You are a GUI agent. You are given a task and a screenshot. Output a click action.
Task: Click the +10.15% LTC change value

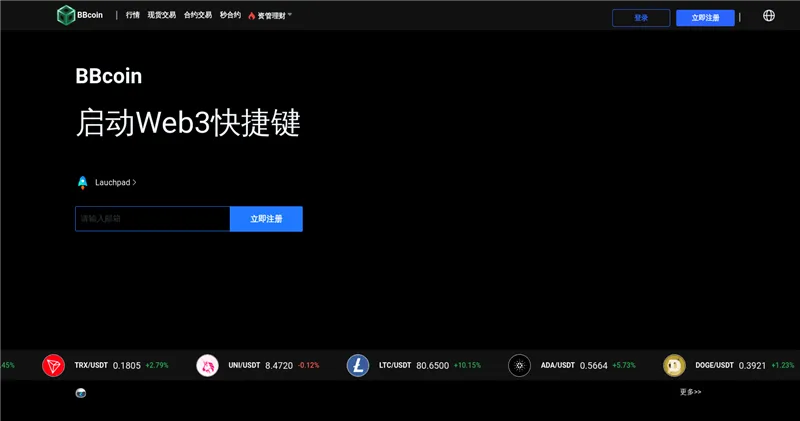pos(467,365)
